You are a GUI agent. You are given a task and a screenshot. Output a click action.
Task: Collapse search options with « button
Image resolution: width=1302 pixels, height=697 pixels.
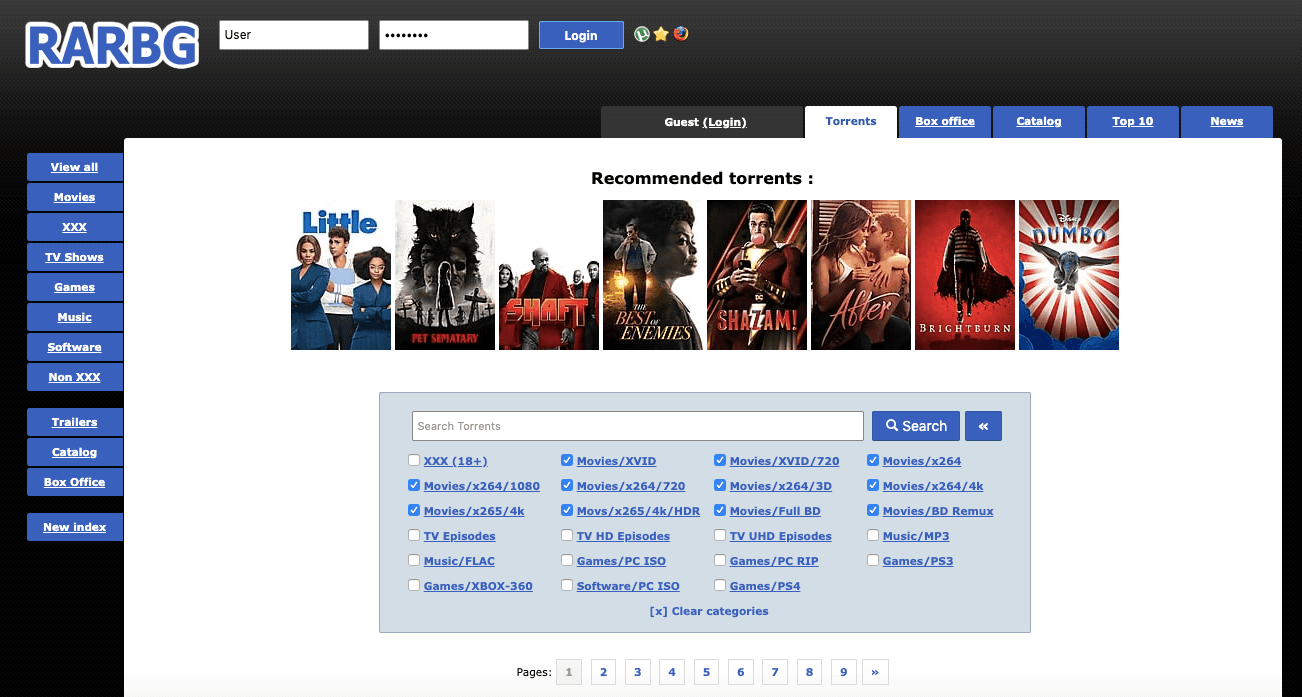coord(983,426)
